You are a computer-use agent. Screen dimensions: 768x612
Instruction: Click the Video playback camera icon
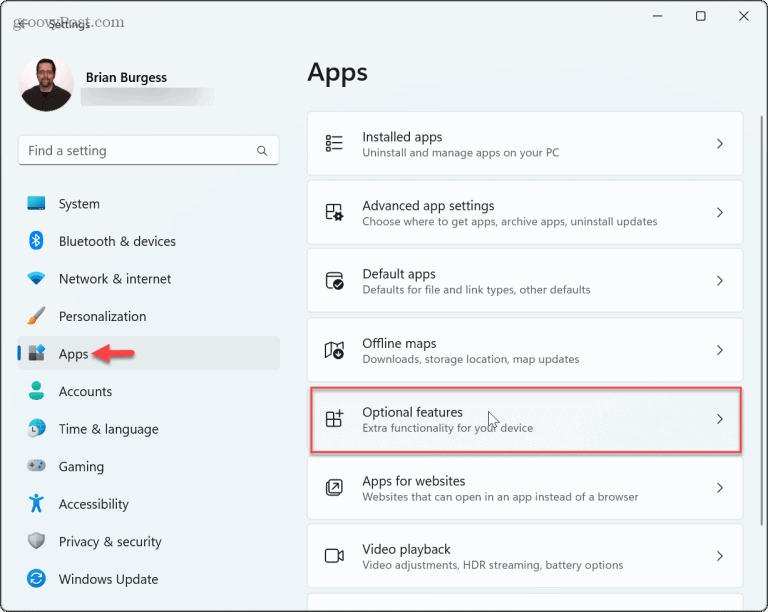coord(334,556)
